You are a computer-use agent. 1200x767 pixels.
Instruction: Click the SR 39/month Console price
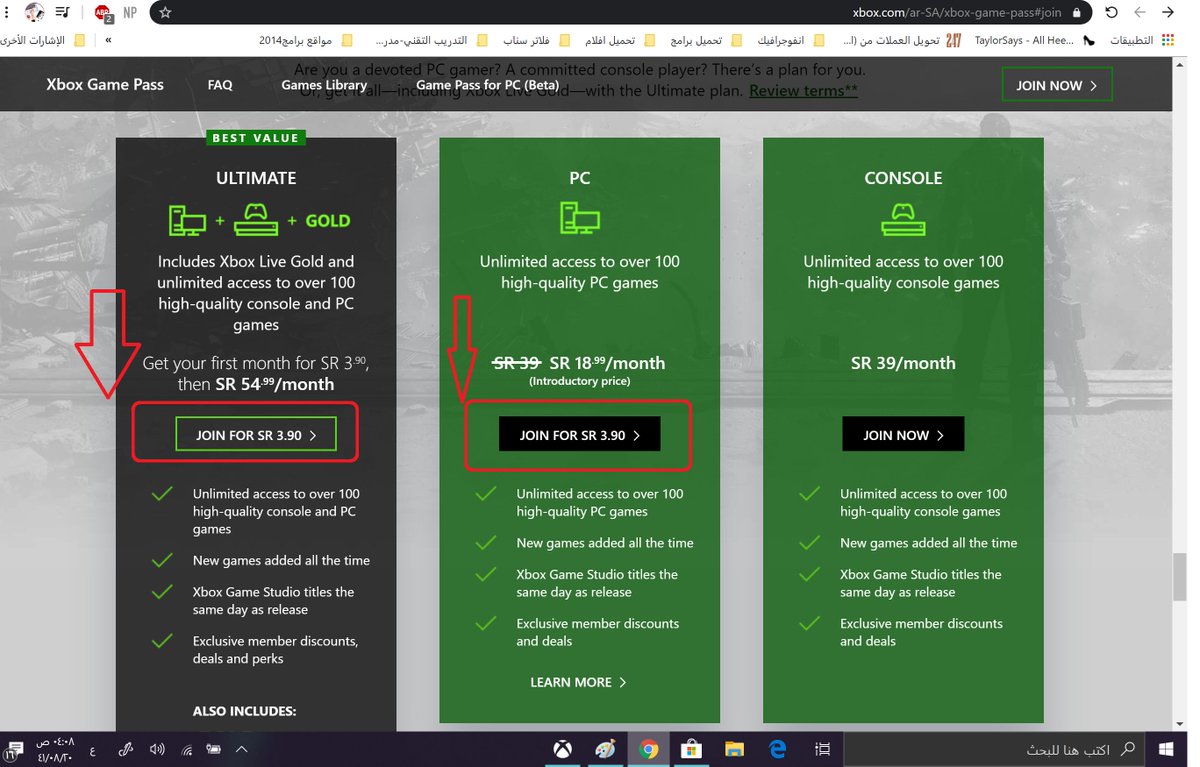(903, 363)
